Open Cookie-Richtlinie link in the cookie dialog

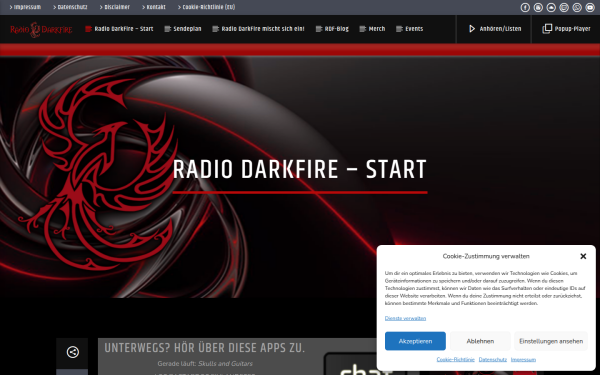[455, 360]
